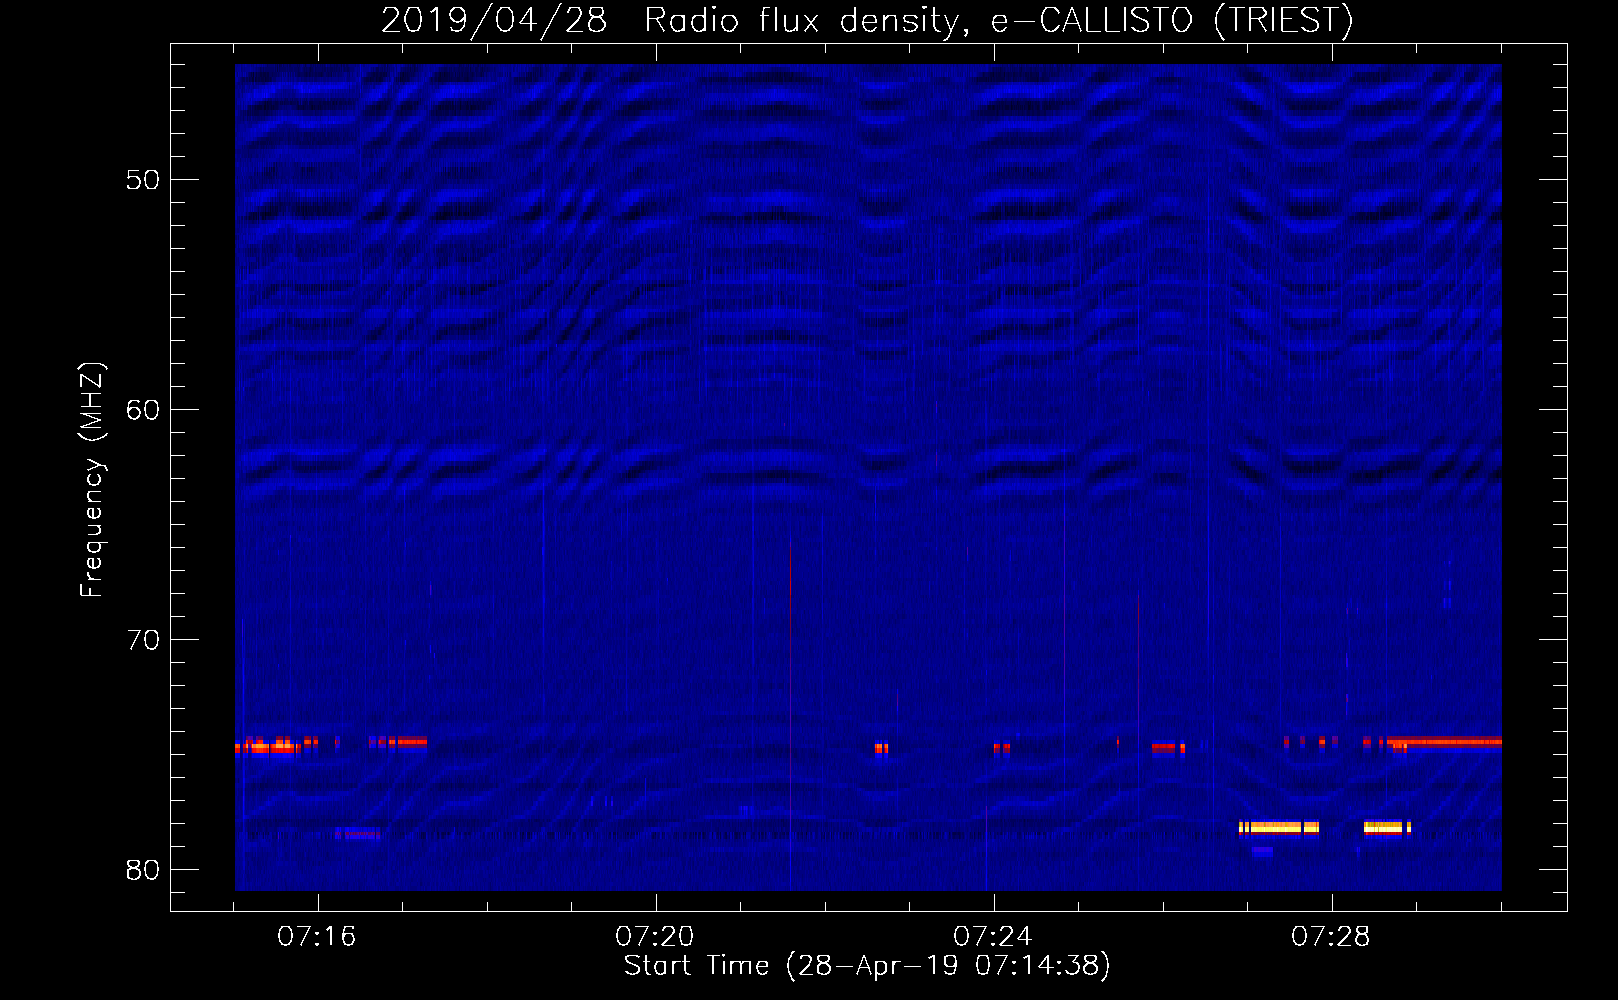The height and width of the screenshot is (1000, 1618).
Task: Click the 80 frequency tick label
Action: (143, 870)
